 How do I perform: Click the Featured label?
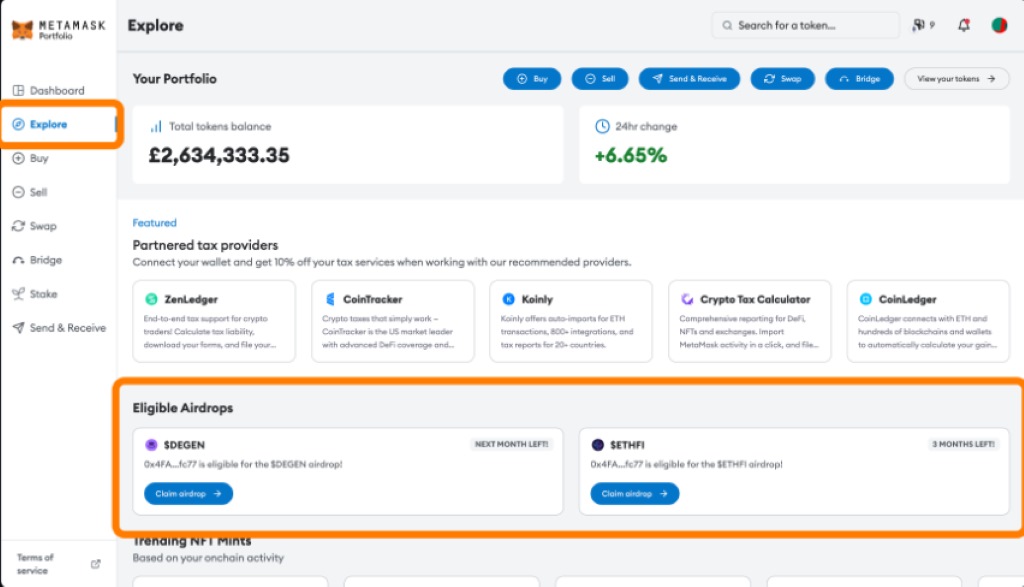(x=155, y=223)
